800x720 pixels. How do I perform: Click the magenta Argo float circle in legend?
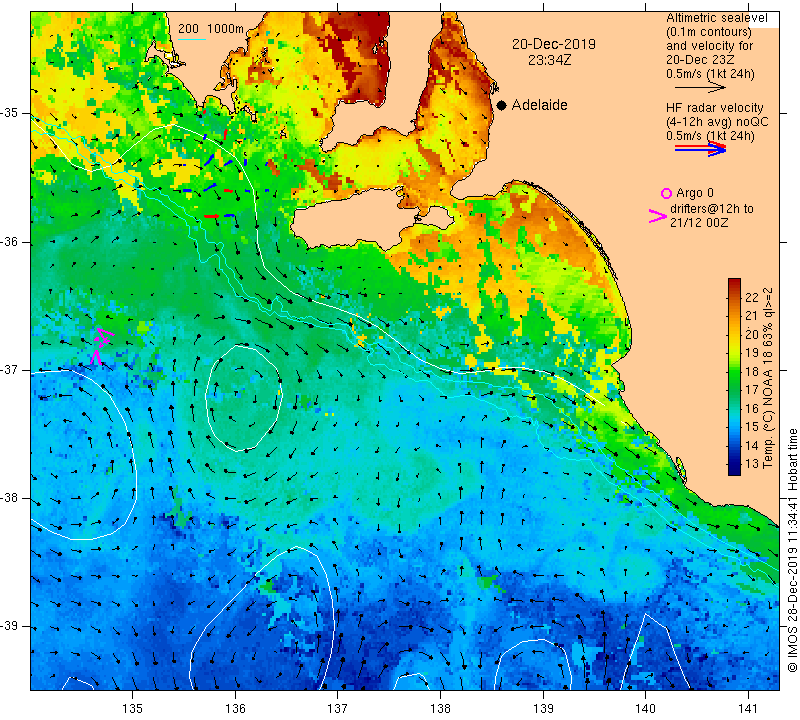666,193
